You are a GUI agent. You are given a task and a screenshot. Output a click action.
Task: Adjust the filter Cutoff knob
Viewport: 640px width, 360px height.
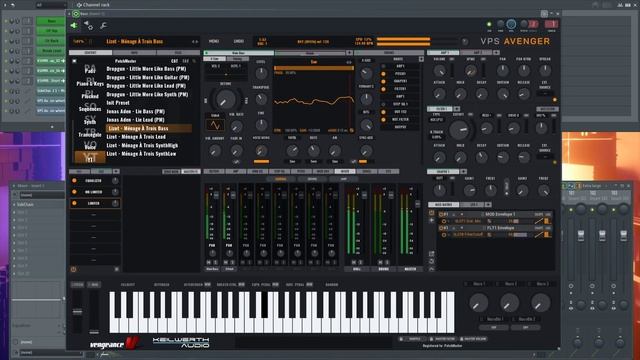click(x=459, y=130)
